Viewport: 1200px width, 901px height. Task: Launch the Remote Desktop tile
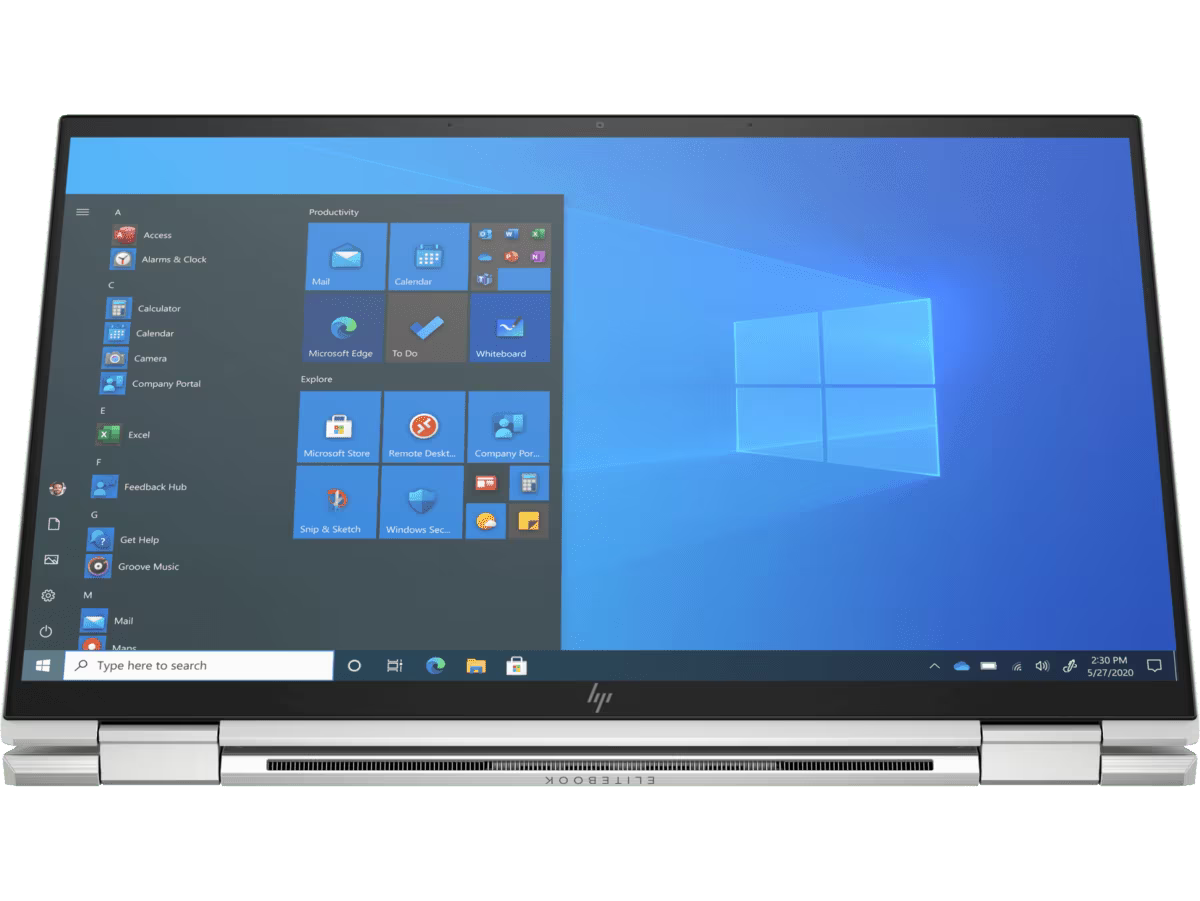[x=424, y=426]
